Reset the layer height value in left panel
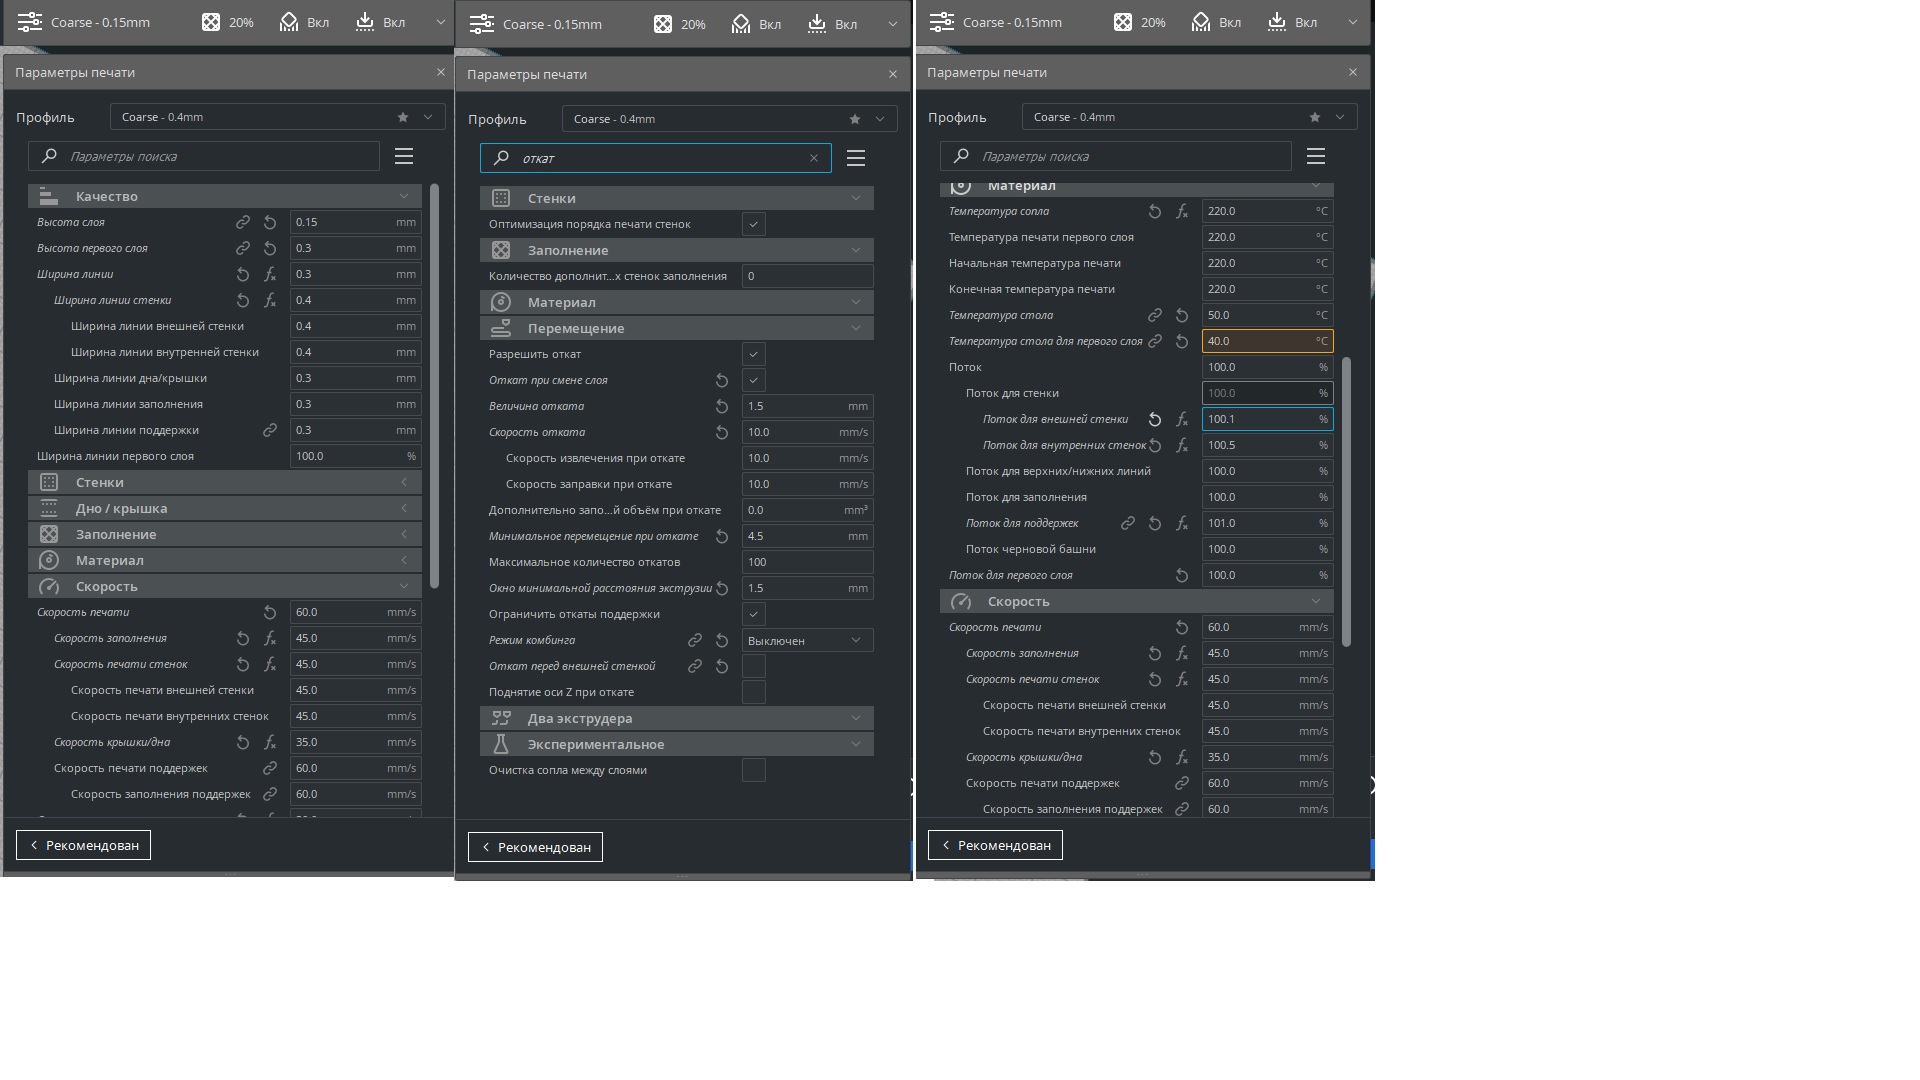Viewport: 1920px width, 1080px height. (270, 222)
